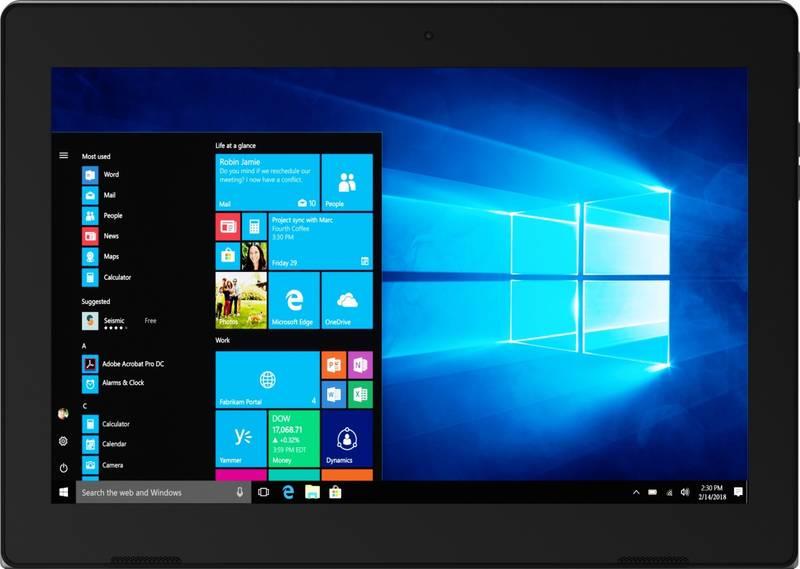The image size is (800, 569).
Task: Open the Calendar app in the list
Action: point(105,444)
